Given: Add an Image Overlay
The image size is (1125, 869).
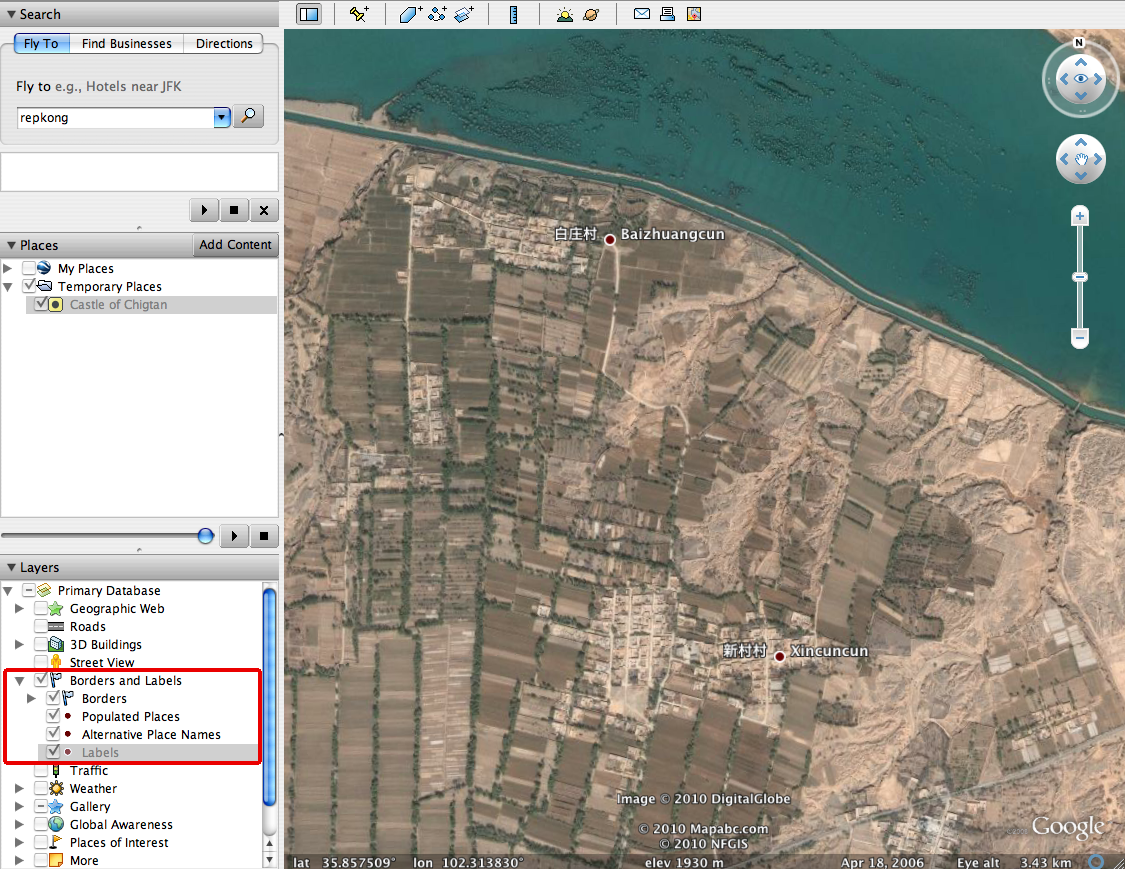Looking at the screenshot, I should (x=463, y=13).
